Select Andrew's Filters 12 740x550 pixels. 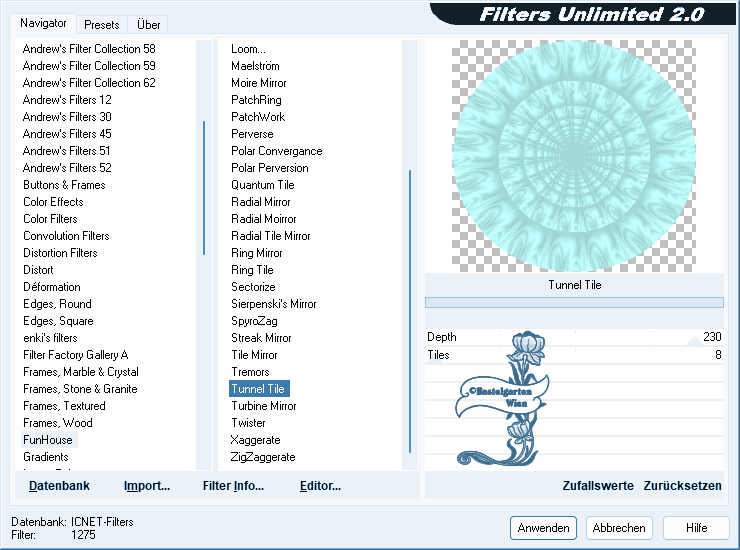[x=67, y=100]
